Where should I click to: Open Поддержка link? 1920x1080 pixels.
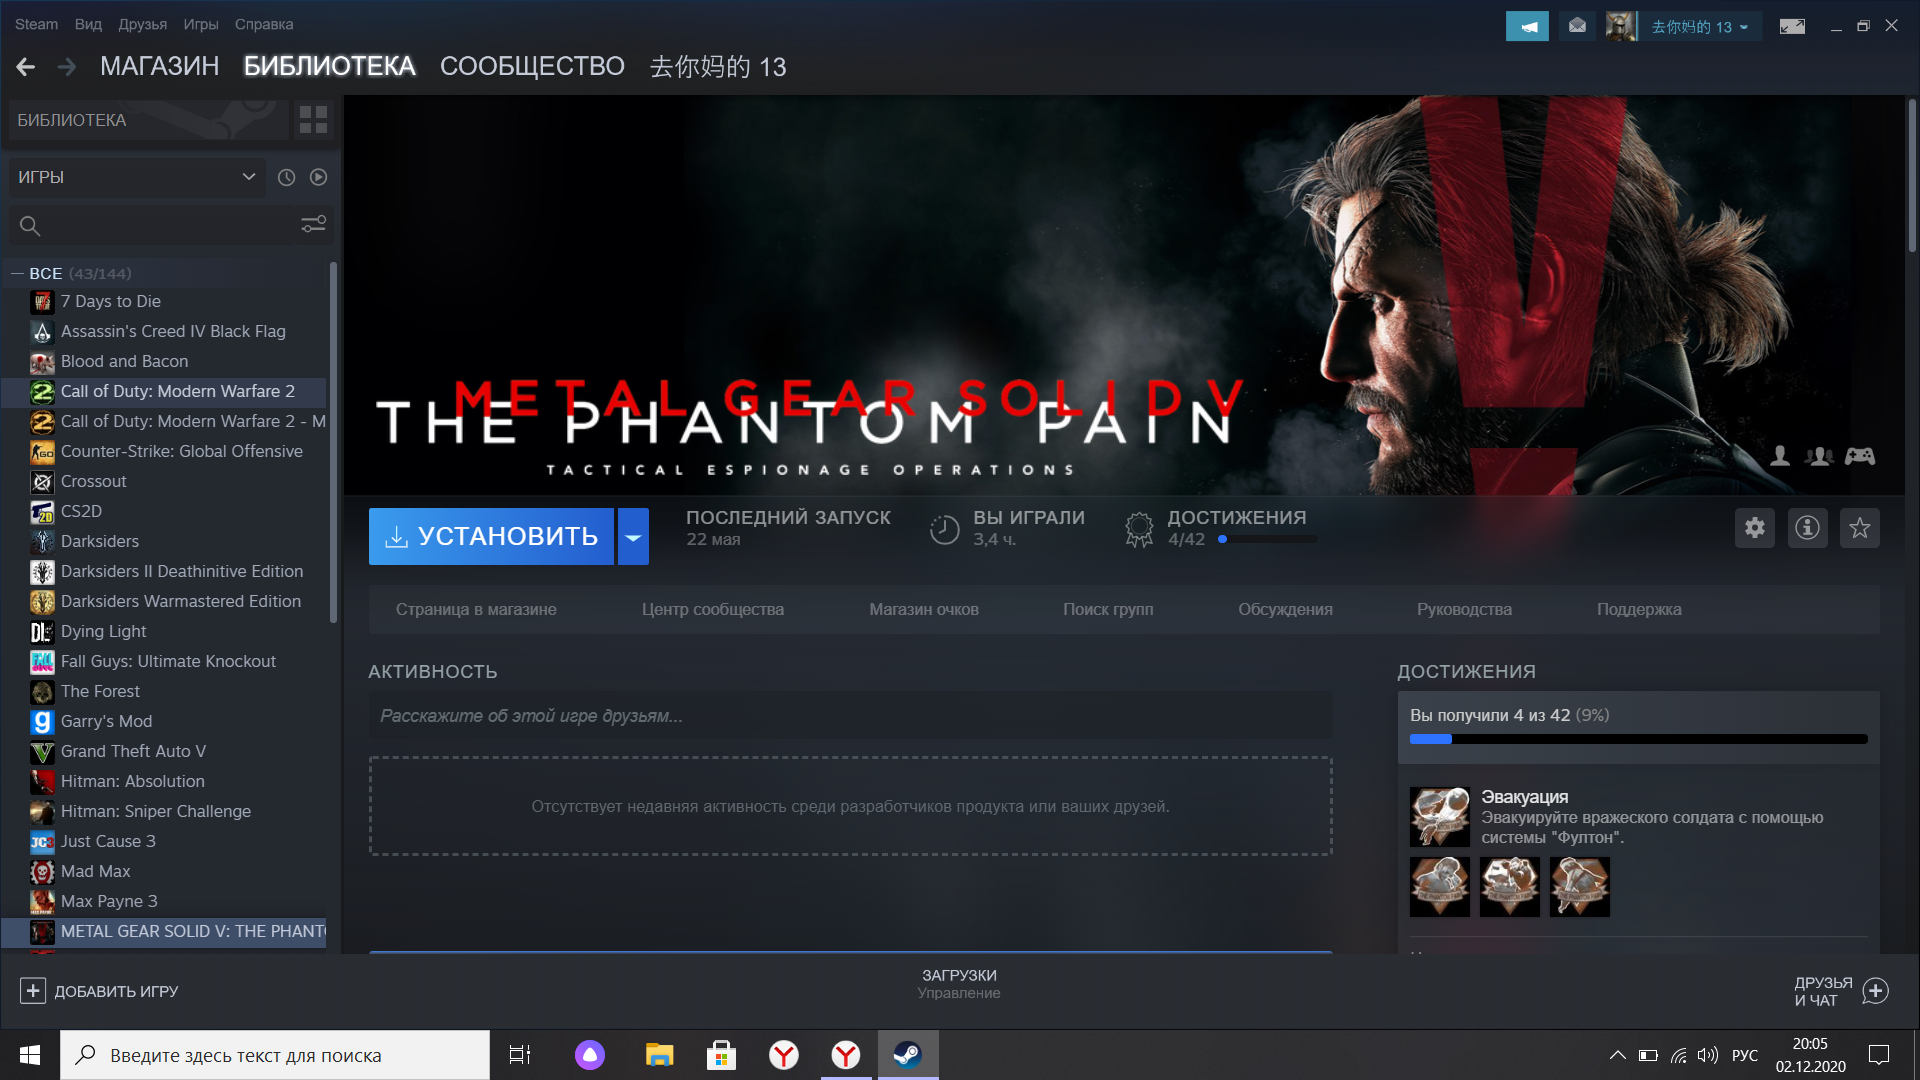pos(1639,609)
